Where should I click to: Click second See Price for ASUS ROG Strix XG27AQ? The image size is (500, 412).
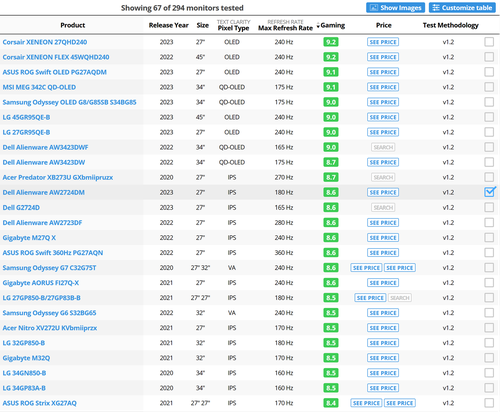pyautogui.click(x=400, y=403)
